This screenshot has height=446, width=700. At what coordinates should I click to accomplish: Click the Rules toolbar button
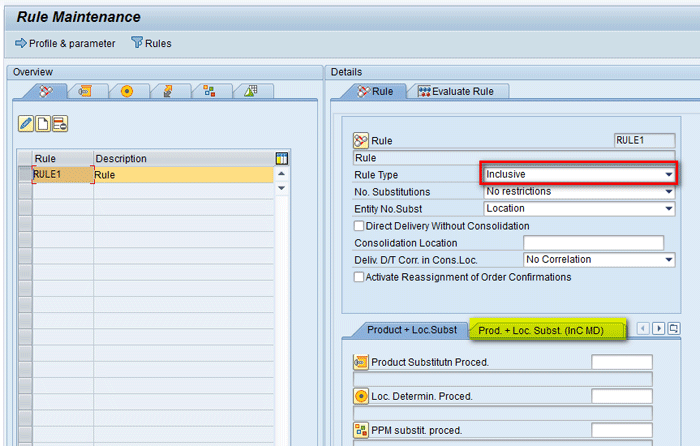click(x=151, y=43)
